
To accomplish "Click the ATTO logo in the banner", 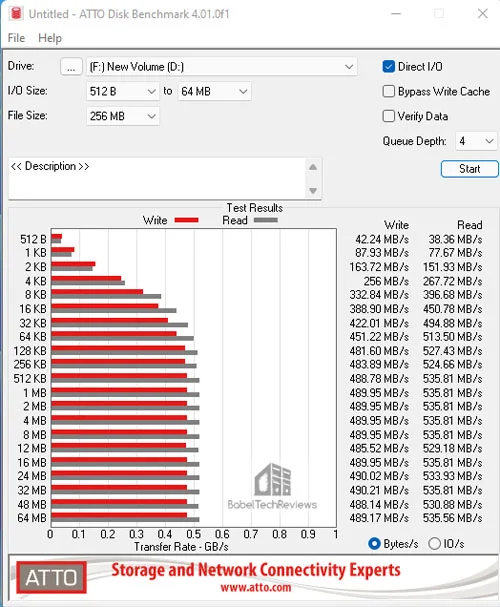I will pyautogui.click(x=51, y=577).
